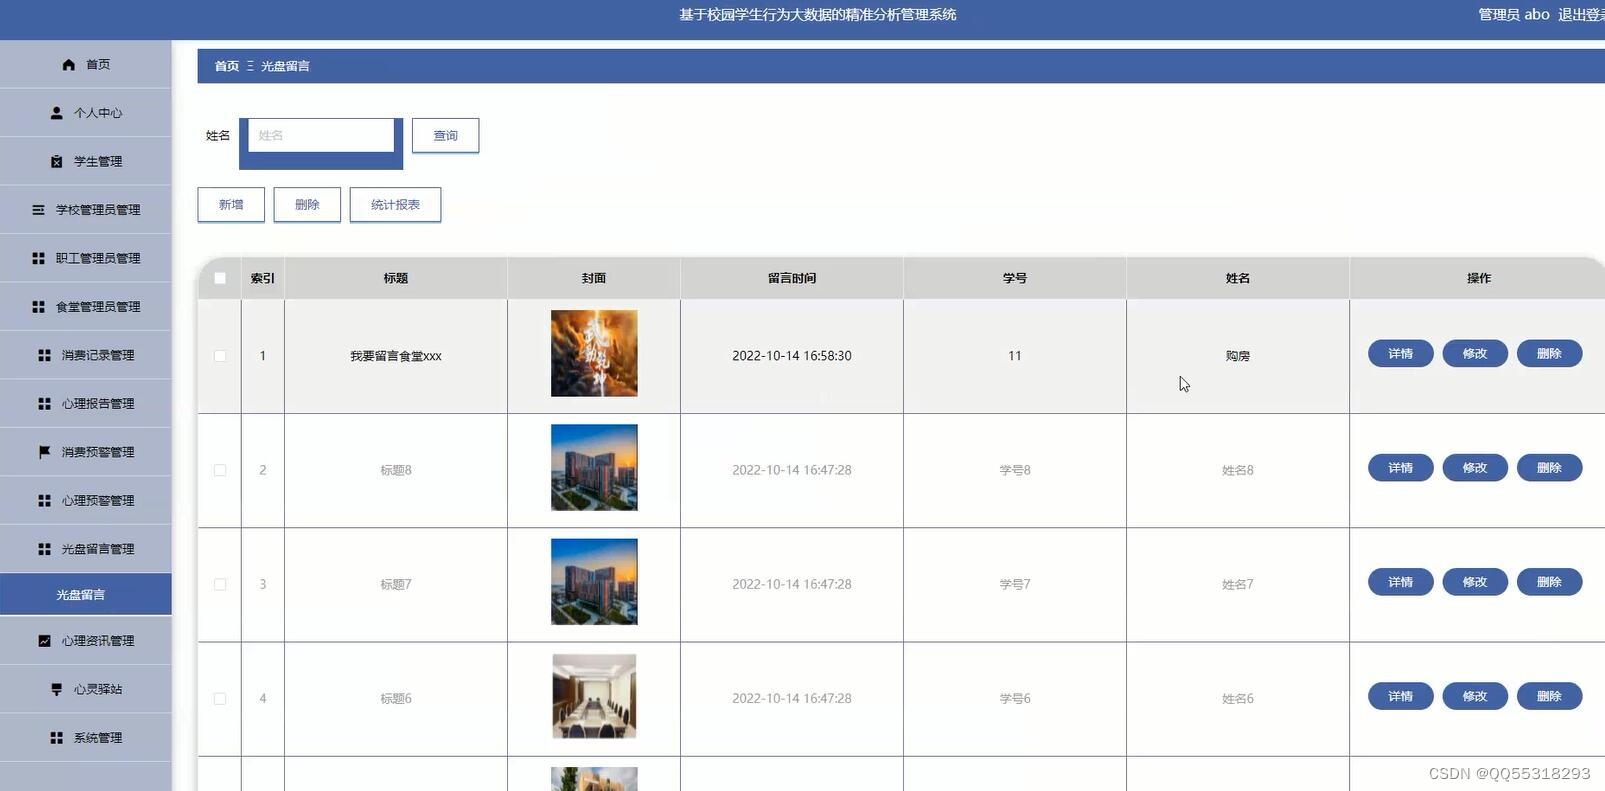The width and height of the screenshot is (1605, 791).
Task: Click the 删除 button above the table
Action: click(x=307, y=205)
